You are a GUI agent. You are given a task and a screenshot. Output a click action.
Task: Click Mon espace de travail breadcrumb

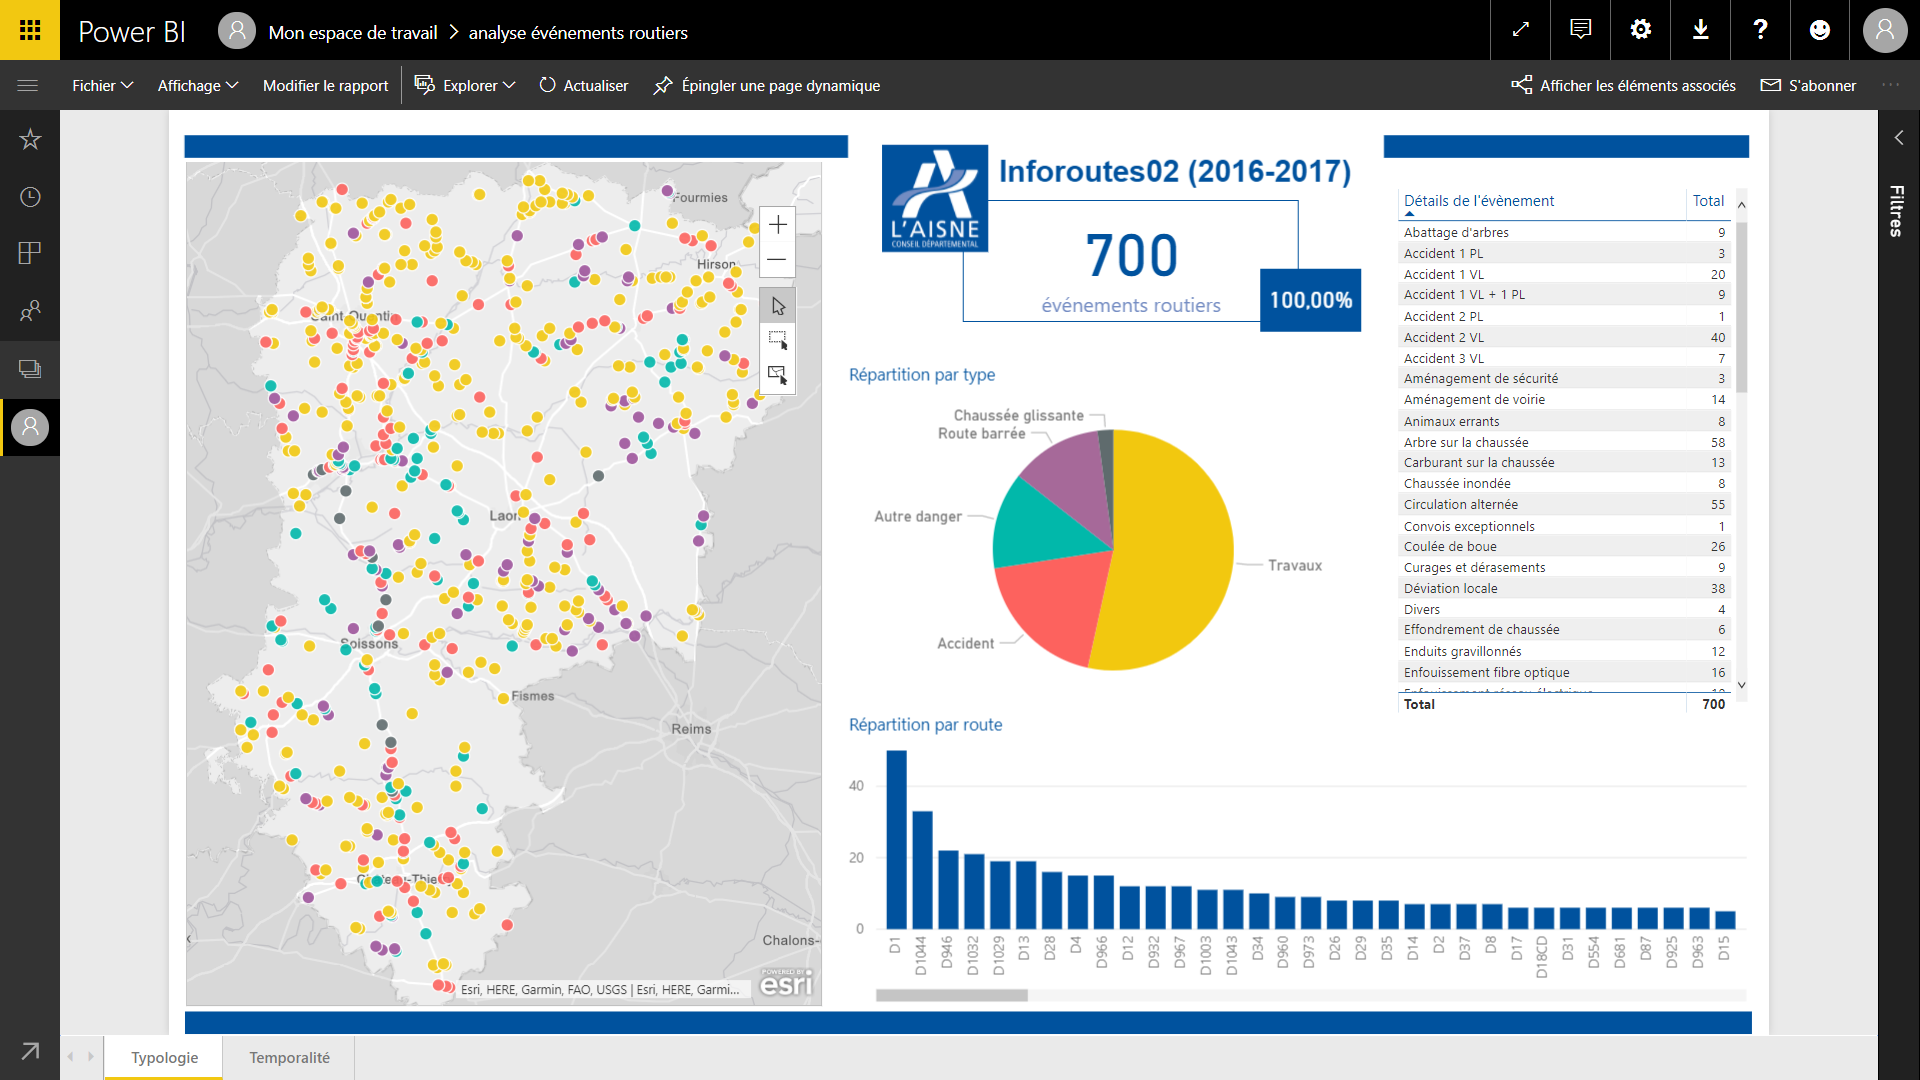[x=353, y=33]
